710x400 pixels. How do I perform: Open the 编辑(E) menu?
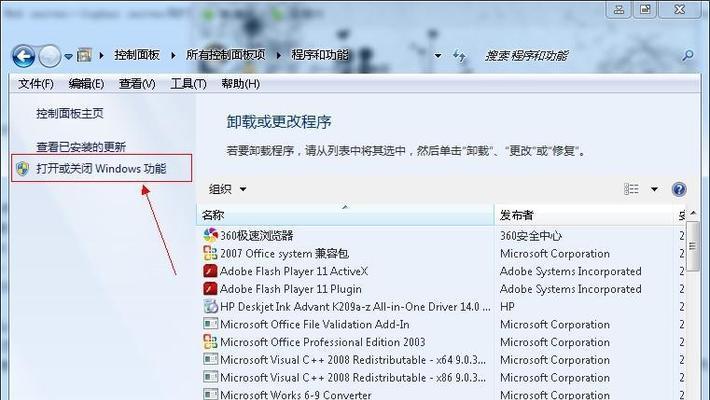[86, 84]
